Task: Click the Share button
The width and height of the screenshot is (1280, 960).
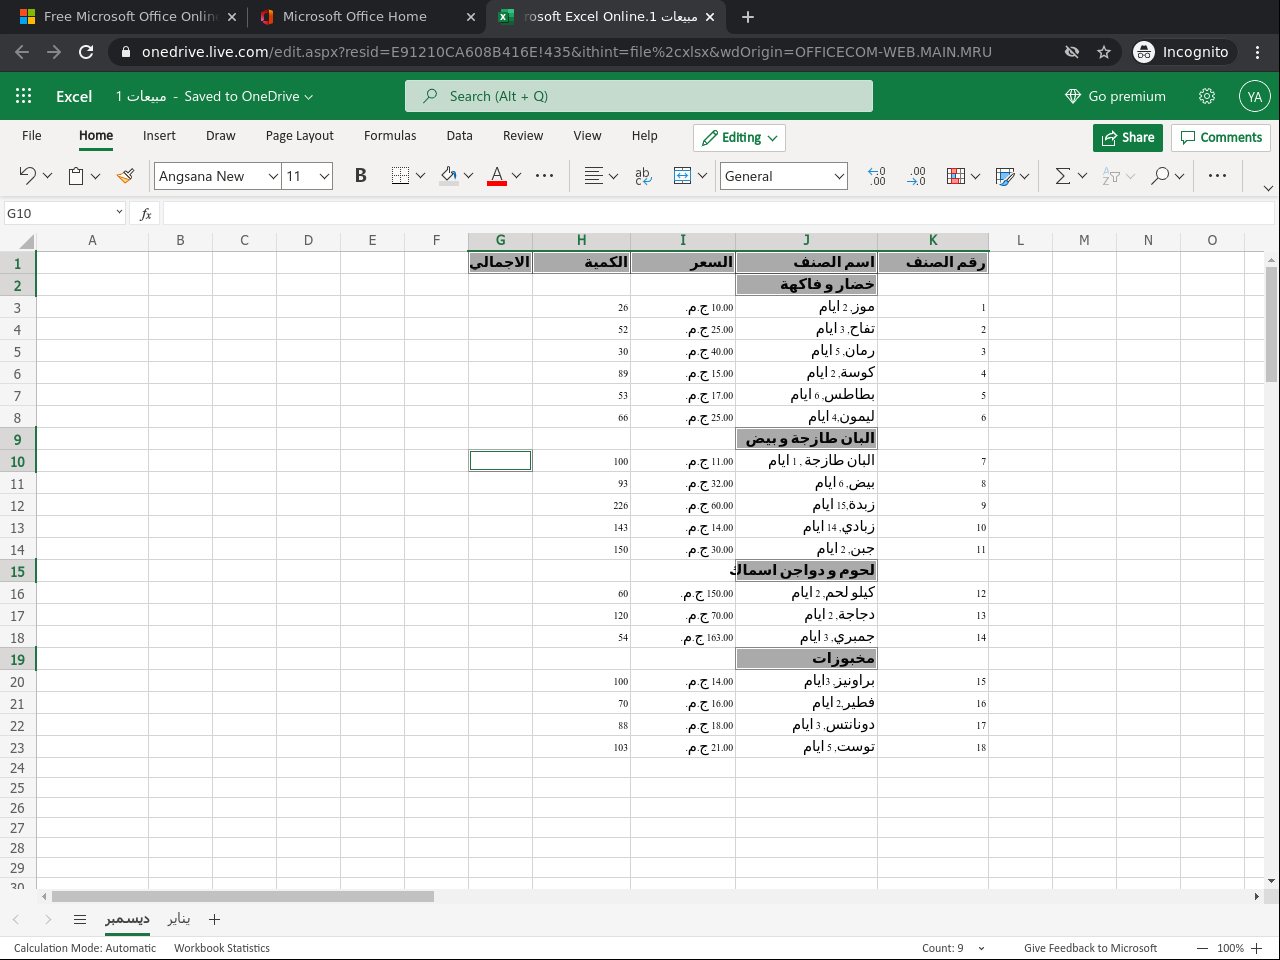Action: (1128, 138)
